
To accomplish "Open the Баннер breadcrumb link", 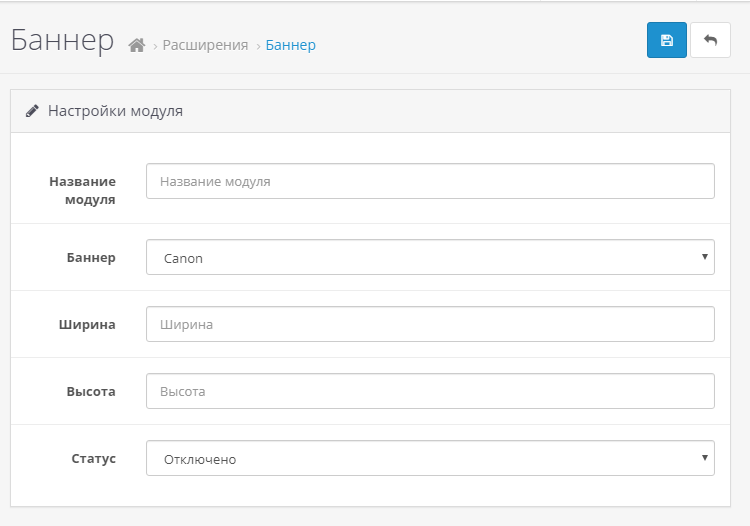I will click(x=290, y=45).
